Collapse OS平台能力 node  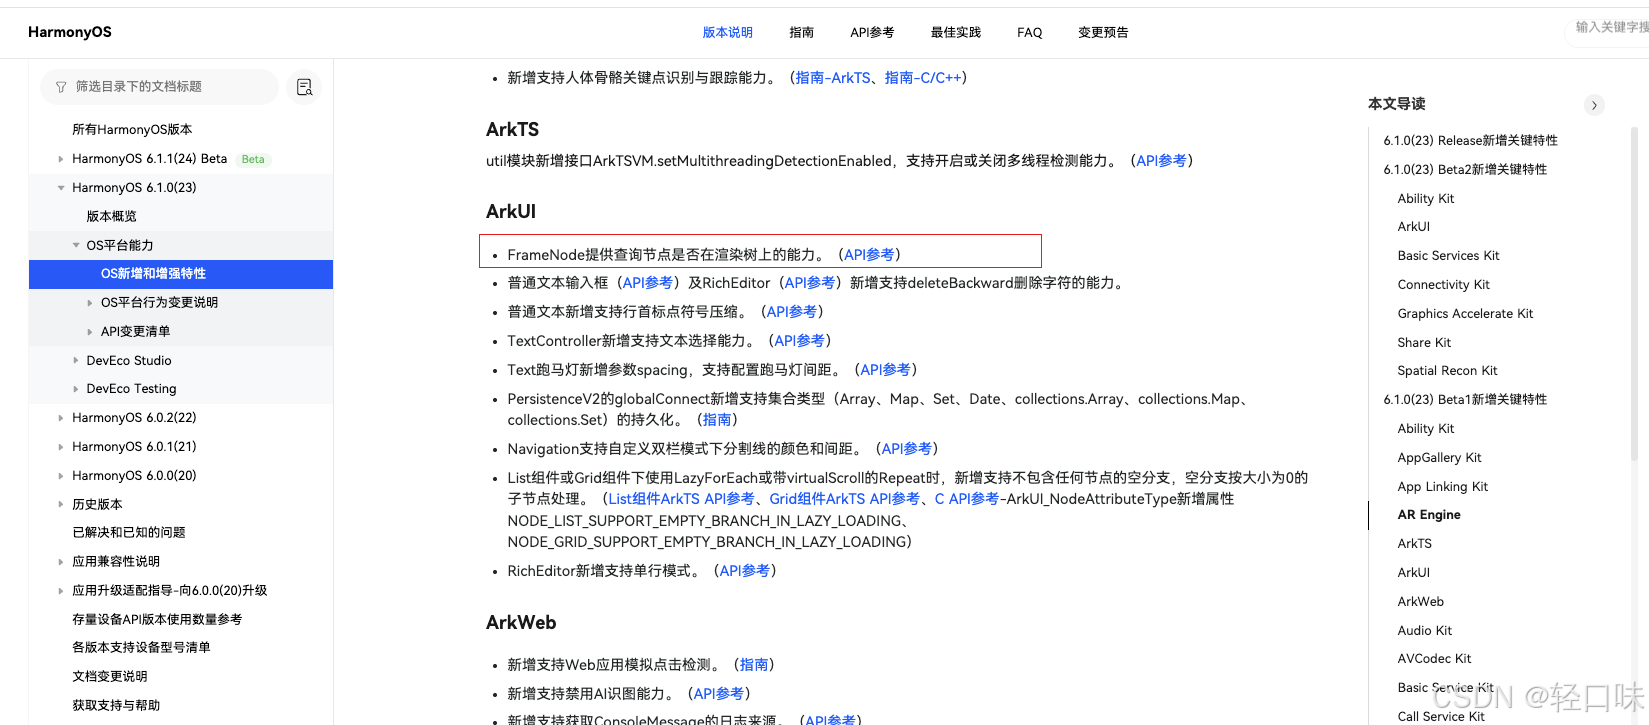click(x=75, y=245)
